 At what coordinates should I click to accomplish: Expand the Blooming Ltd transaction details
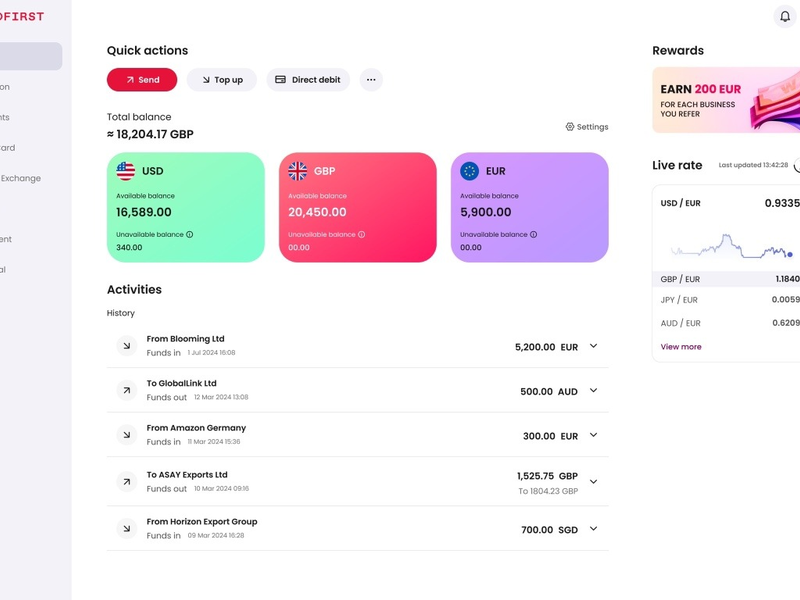tap(593, 346)
